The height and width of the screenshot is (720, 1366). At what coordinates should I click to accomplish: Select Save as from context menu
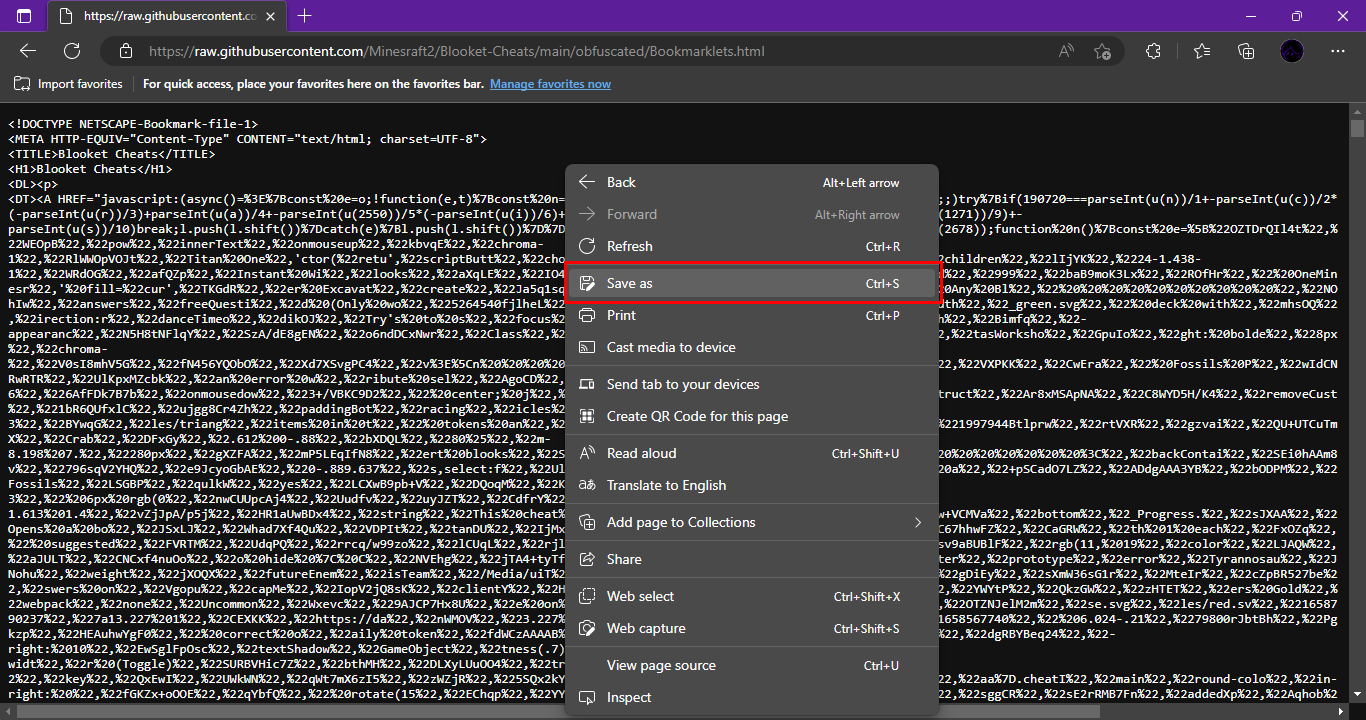coord(752,283)
